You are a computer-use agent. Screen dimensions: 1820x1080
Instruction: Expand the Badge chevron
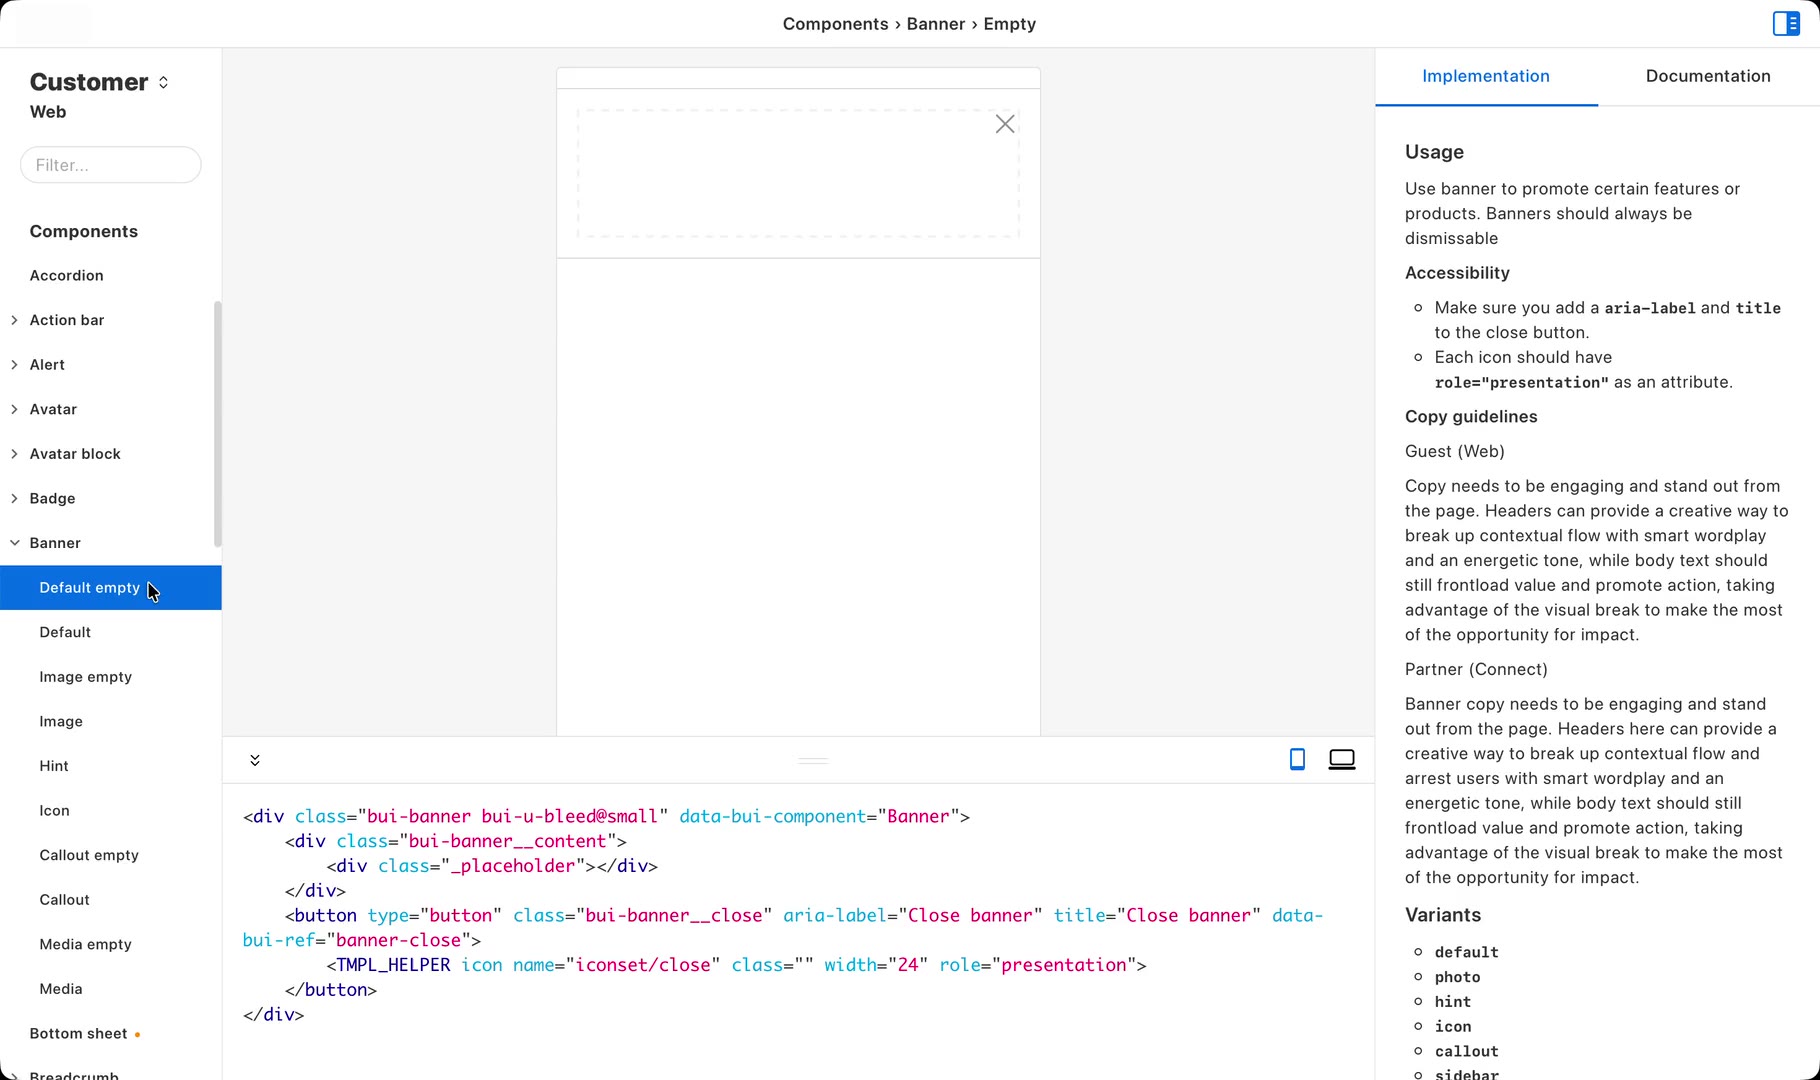14,498
